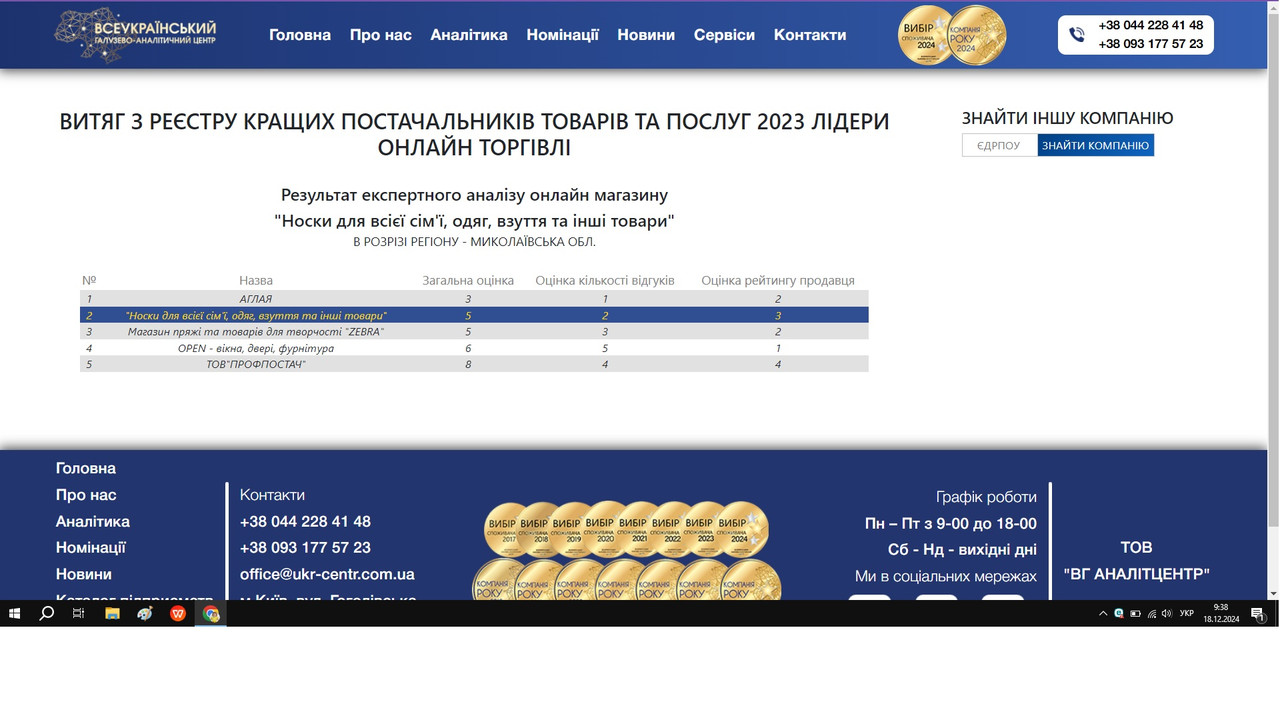Click the Chrome icon in taskbar
Viewport: 1280px width, 720px height.
[x=211, y=613]
